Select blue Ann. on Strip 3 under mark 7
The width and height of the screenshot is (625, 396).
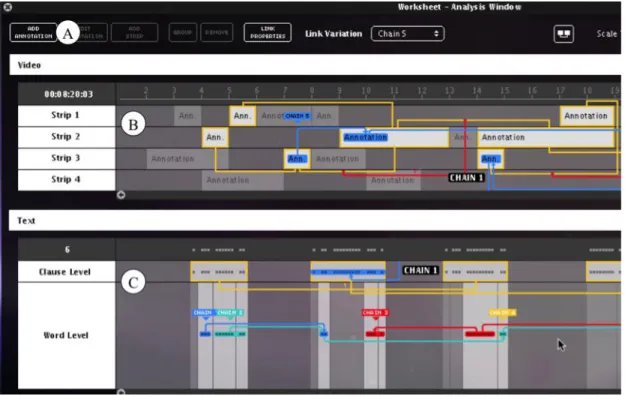(x=297, y=159)
